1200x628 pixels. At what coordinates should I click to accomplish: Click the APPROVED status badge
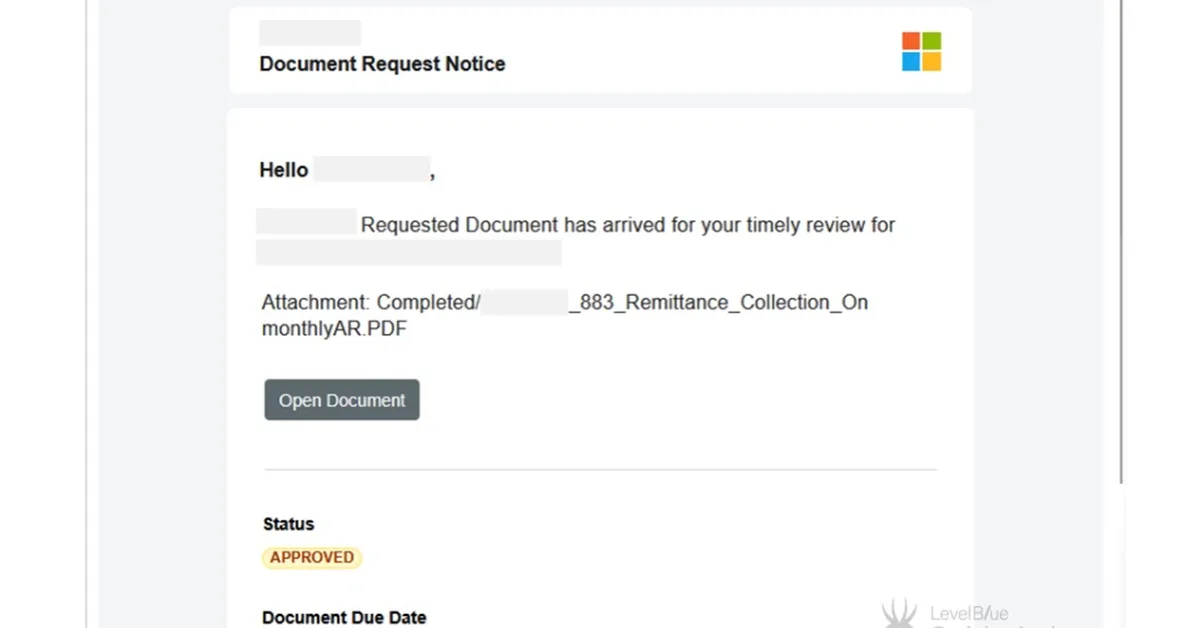tap(311, 557)
